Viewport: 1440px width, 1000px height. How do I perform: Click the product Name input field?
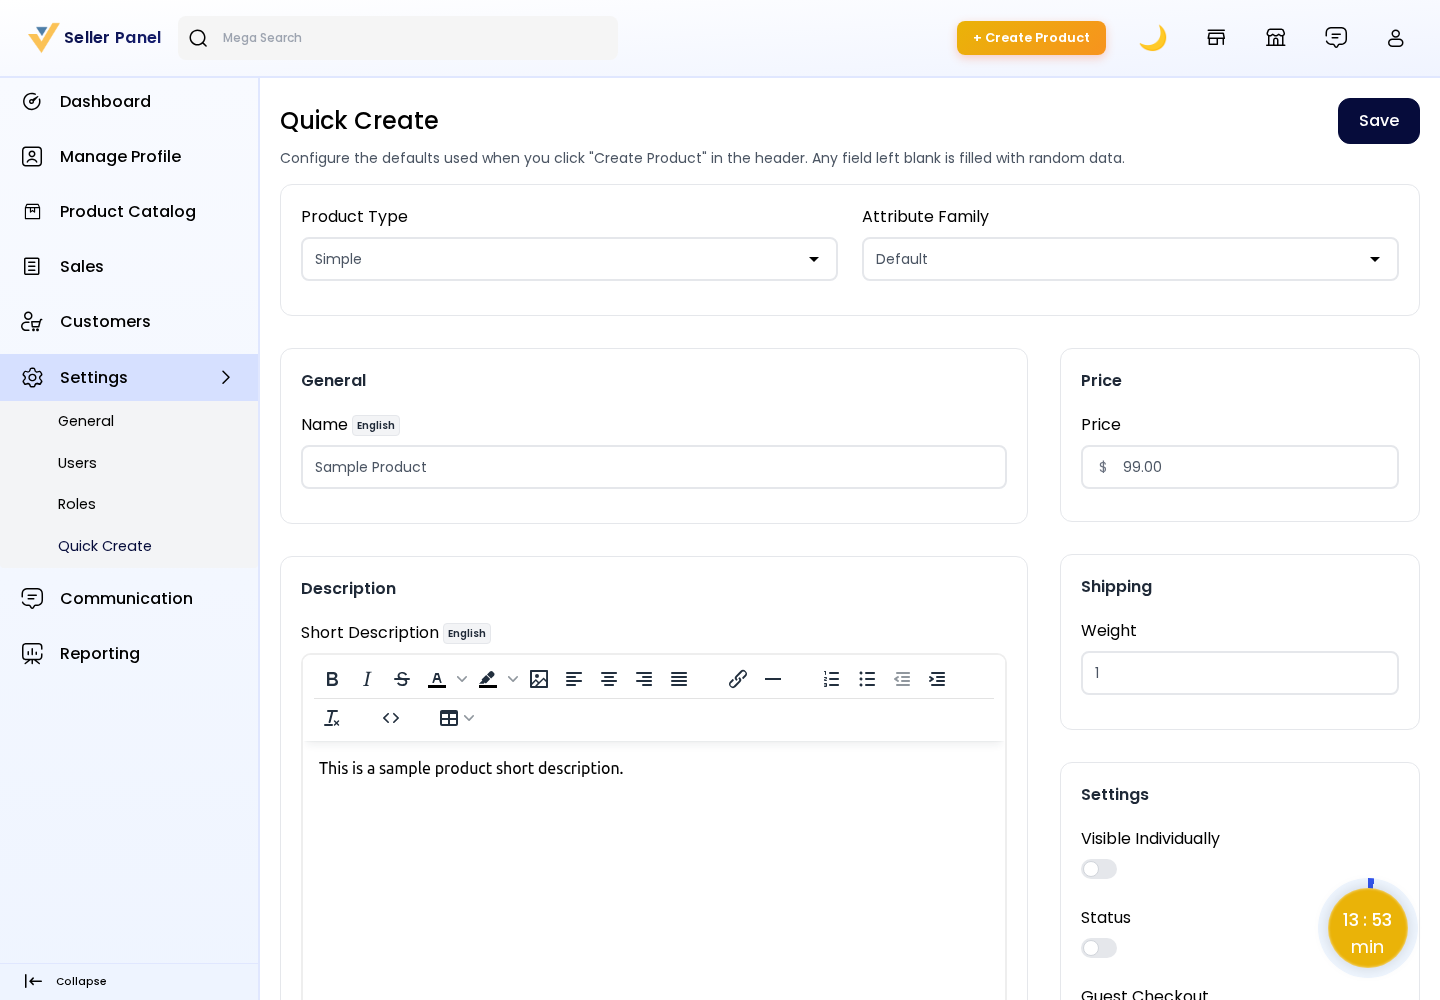tap(654, 467)
